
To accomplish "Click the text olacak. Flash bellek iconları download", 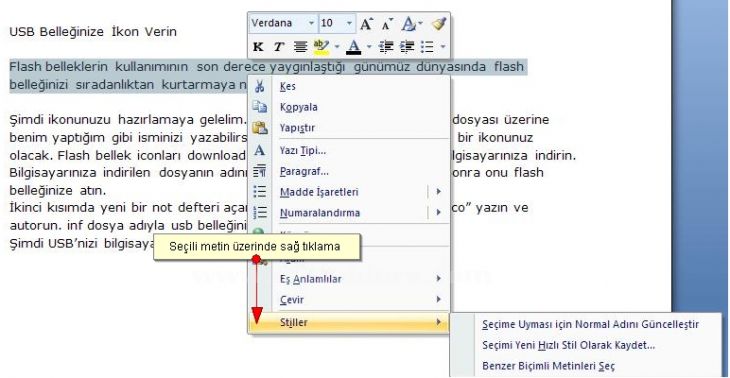I will pyautogui.click(x=128, y=155).
